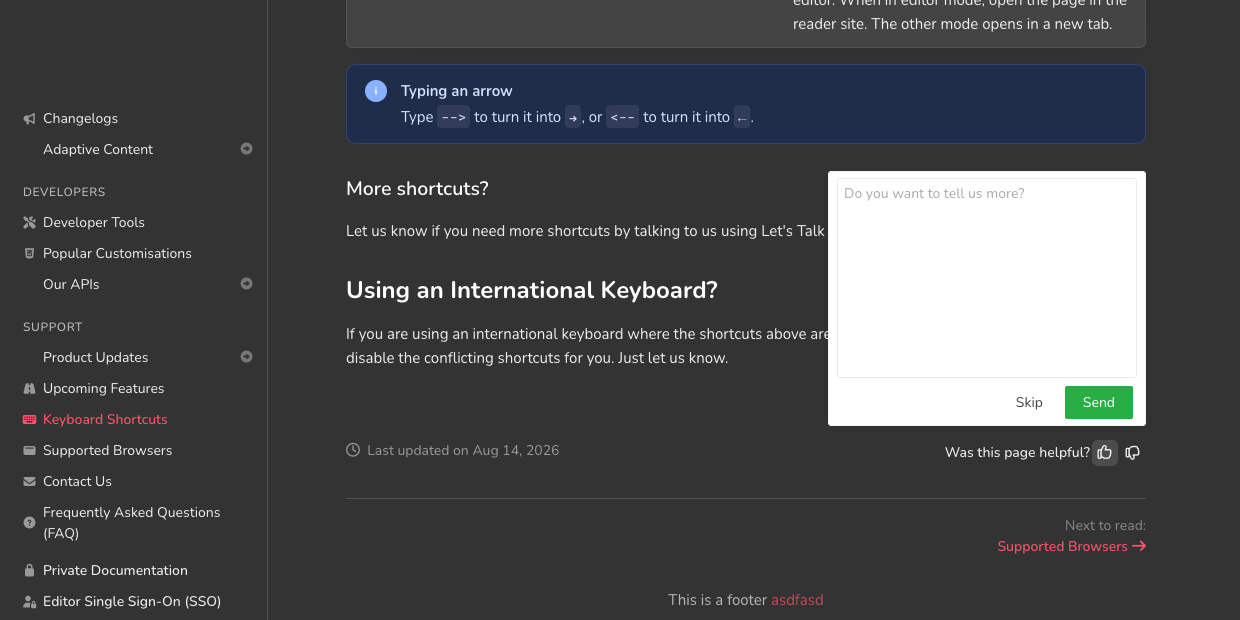The image size is (1240, 620).
Task: Click the Changelogs megaphone icon
Action: [29, 118]
